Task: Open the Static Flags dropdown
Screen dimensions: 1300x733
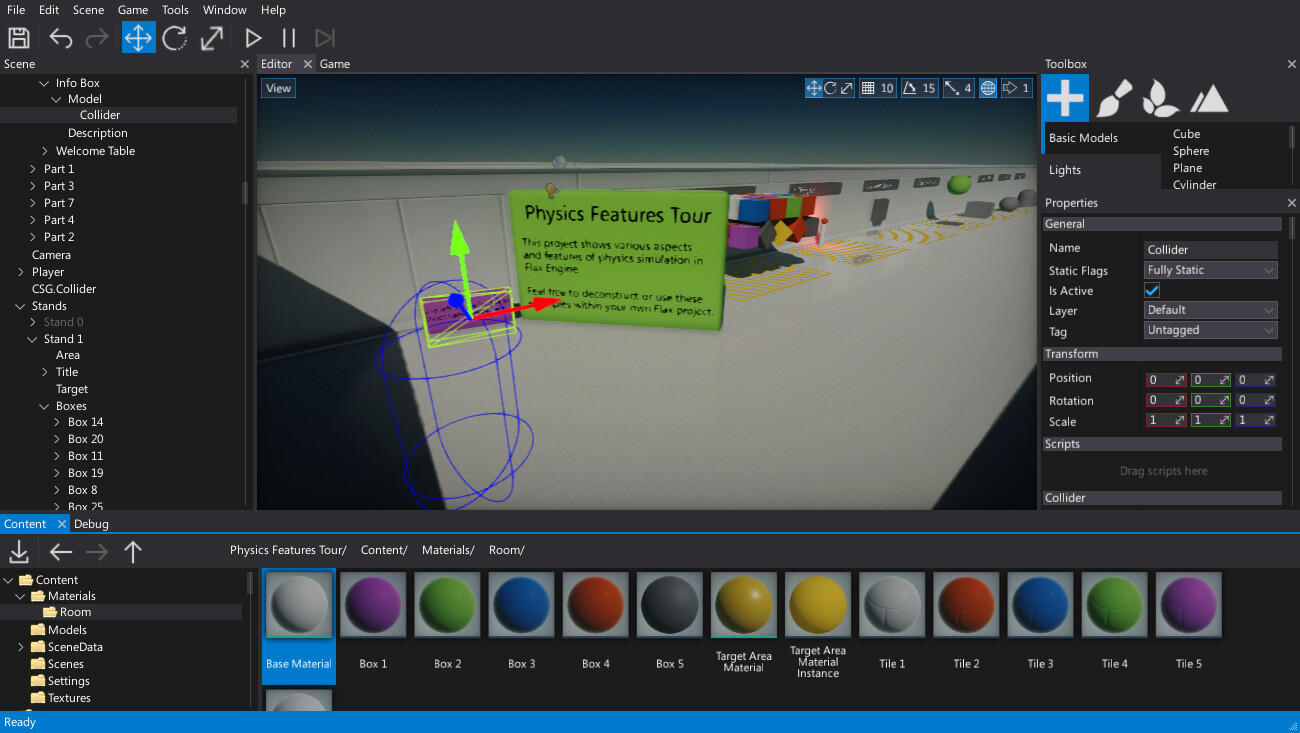Action: (x=1211, y=270)
